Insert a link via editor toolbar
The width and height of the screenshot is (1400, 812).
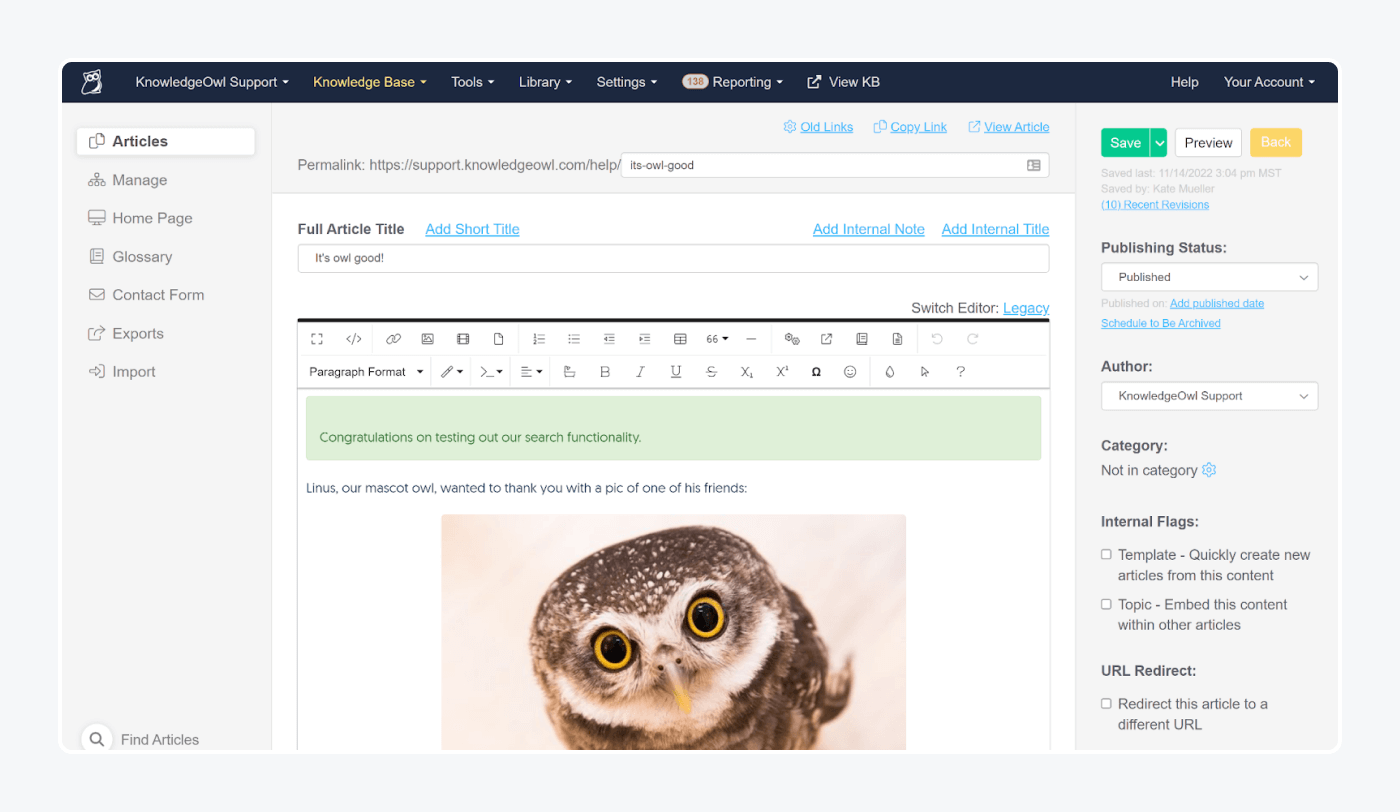[x=393, y=339]
